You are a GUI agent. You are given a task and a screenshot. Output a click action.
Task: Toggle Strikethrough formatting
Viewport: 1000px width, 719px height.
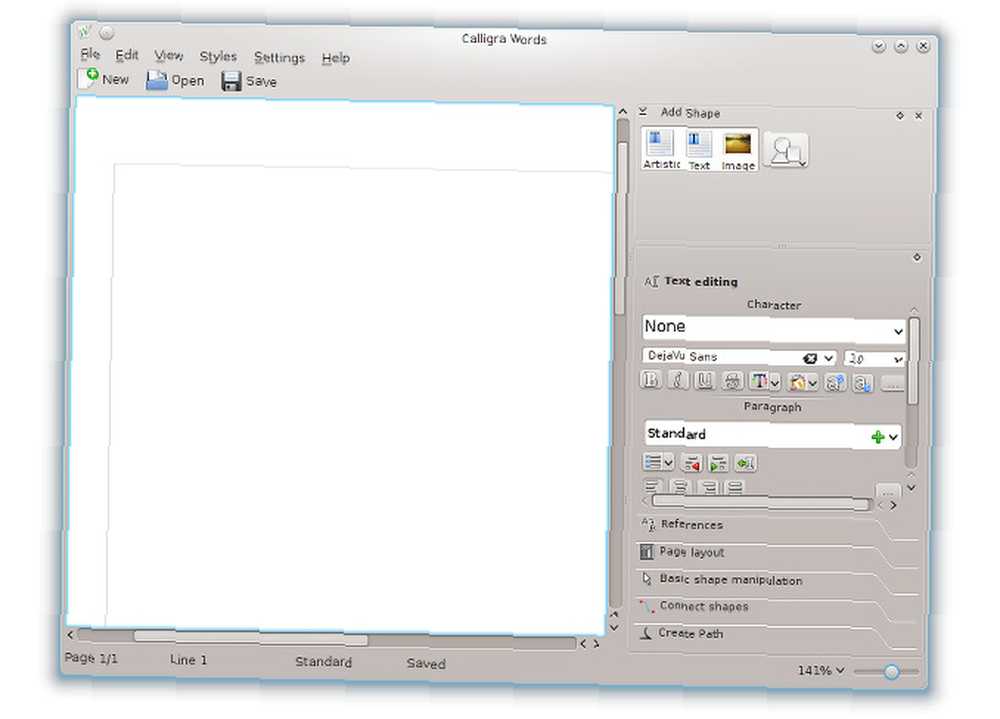732,382
